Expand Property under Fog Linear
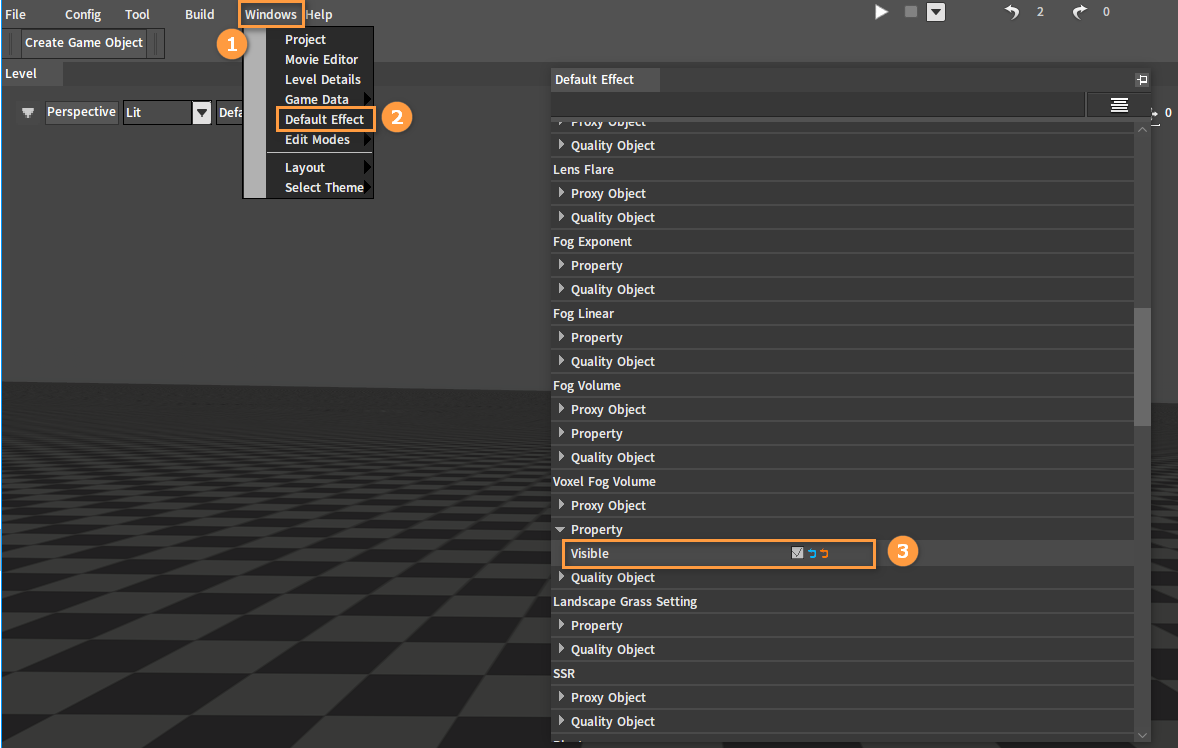The image size is (1178, 748). pos(560,337)
